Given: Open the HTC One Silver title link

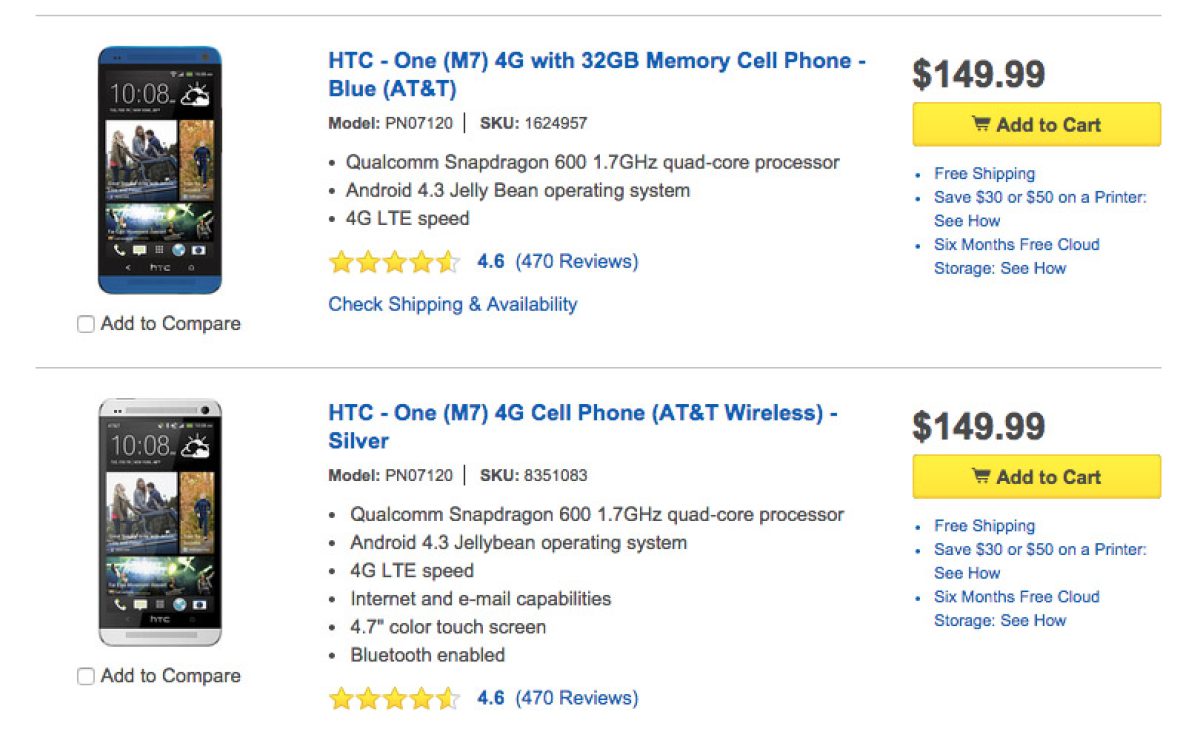Looking at the screenshot, I should pyautogui.click(x=582, y=426).
